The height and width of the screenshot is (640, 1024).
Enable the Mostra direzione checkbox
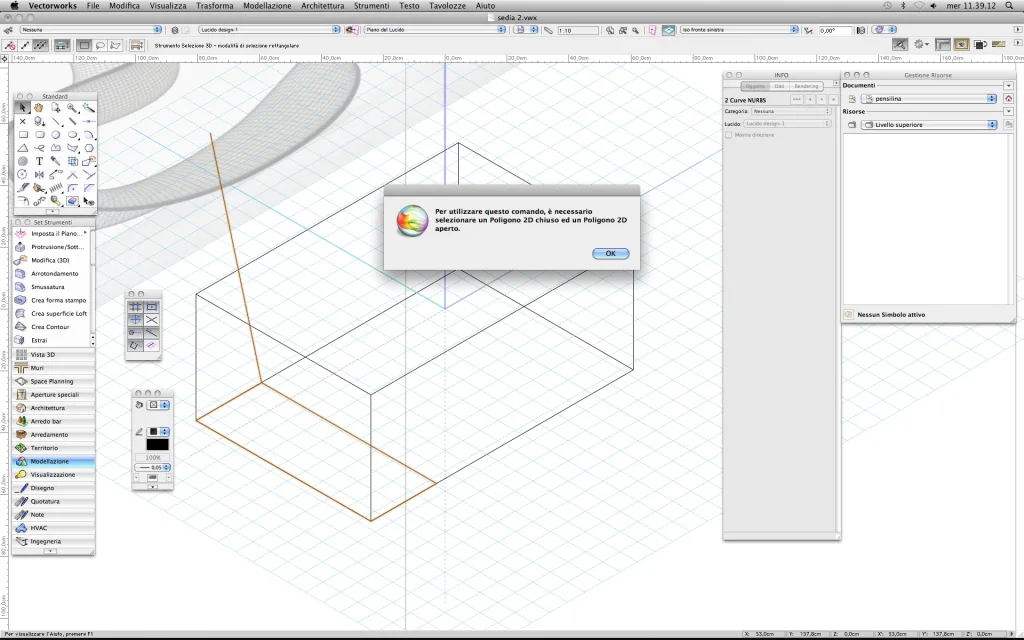pos(729,134)
